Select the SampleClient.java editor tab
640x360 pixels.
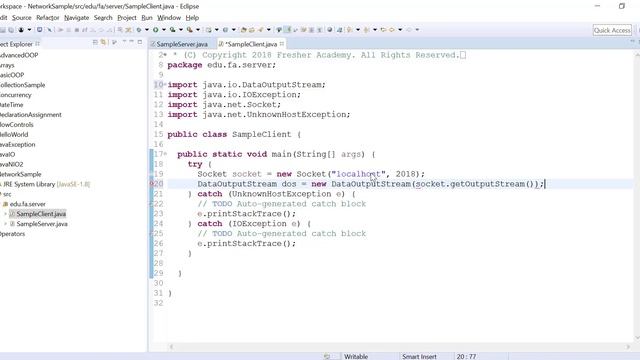pos(251,44)
